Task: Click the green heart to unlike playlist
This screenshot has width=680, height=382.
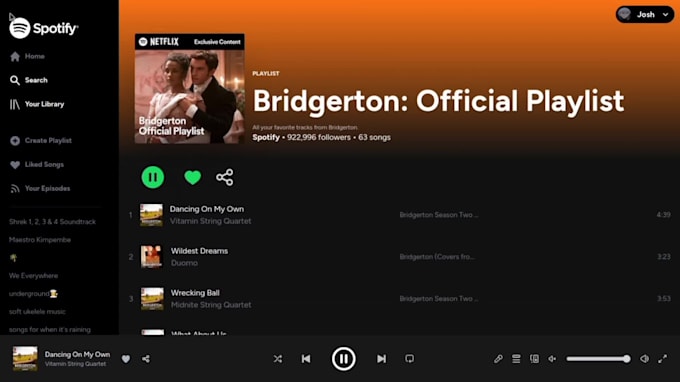Action: (x=193, y=177)
